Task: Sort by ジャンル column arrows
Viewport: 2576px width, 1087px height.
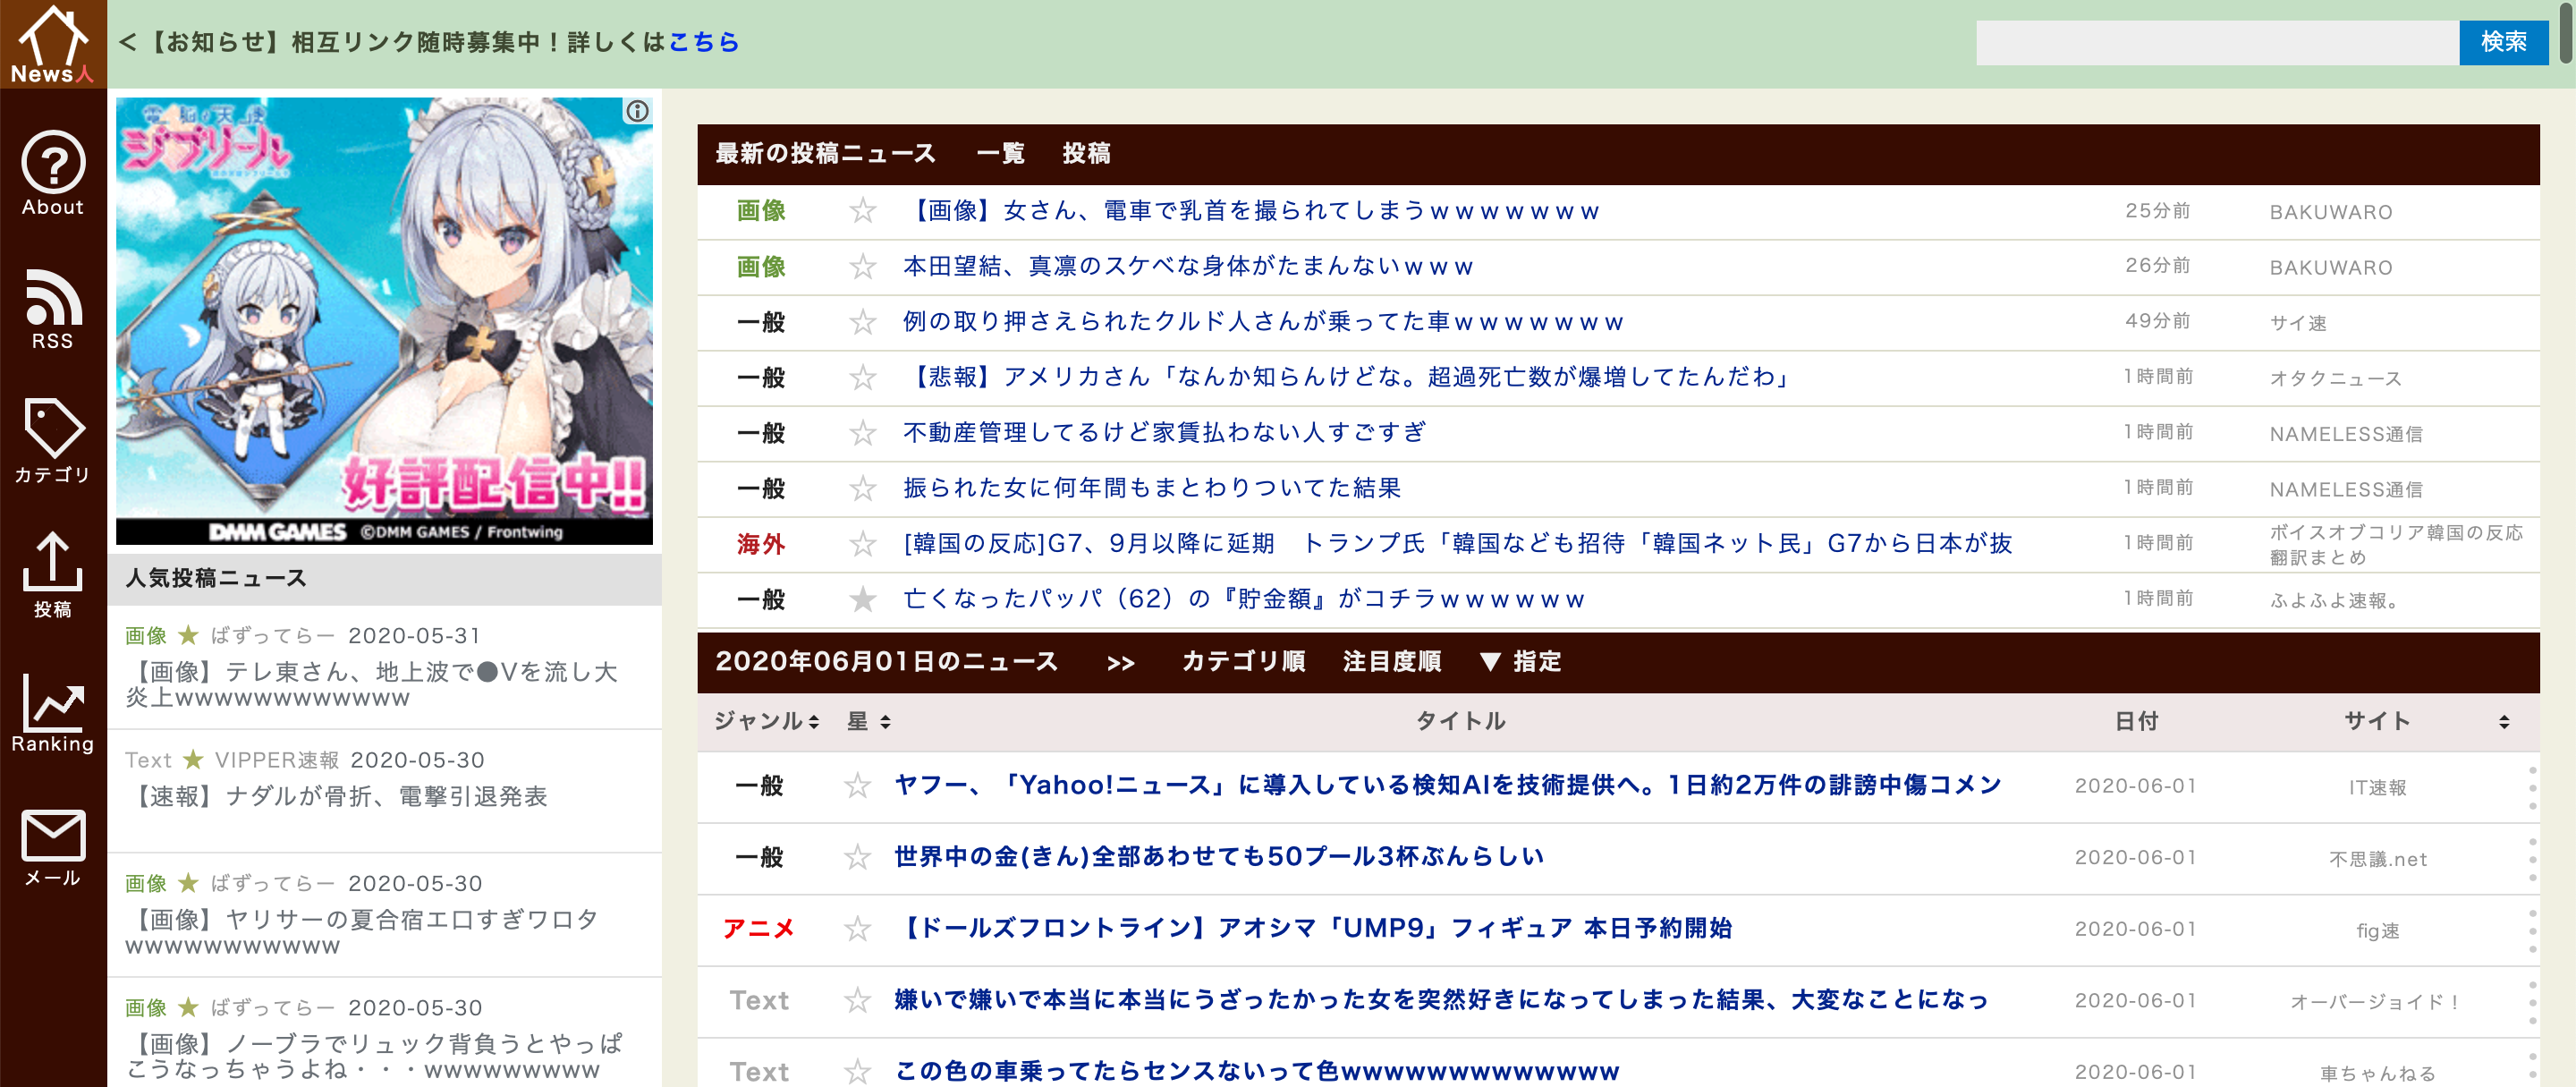Action: (x=814, y=722)
